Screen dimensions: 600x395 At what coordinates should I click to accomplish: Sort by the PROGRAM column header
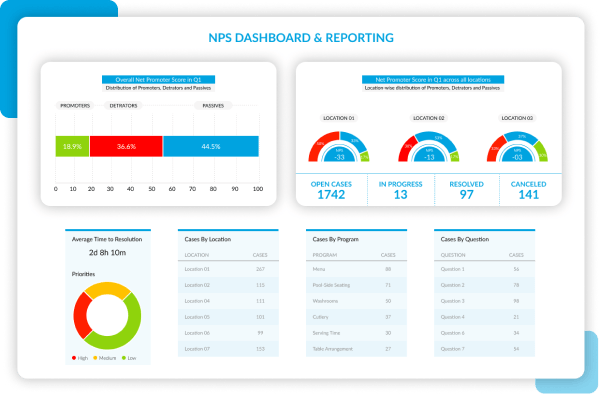coord(325,255)
